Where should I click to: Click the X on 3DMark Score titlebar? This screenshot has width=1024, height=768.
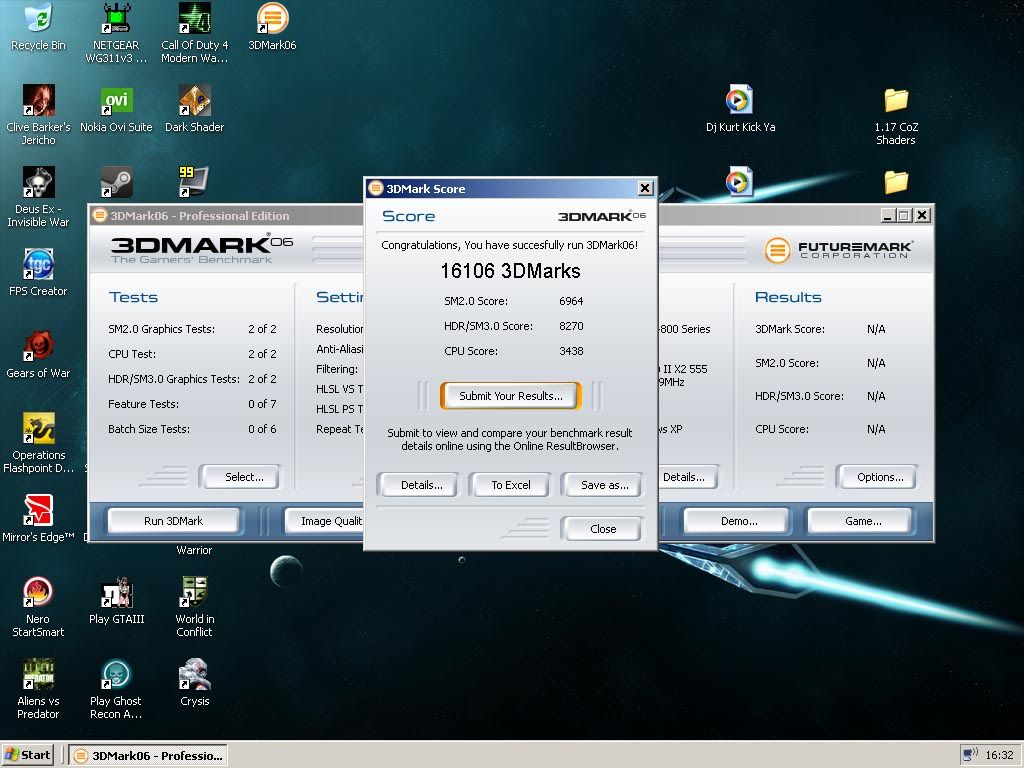pos(645,188)
